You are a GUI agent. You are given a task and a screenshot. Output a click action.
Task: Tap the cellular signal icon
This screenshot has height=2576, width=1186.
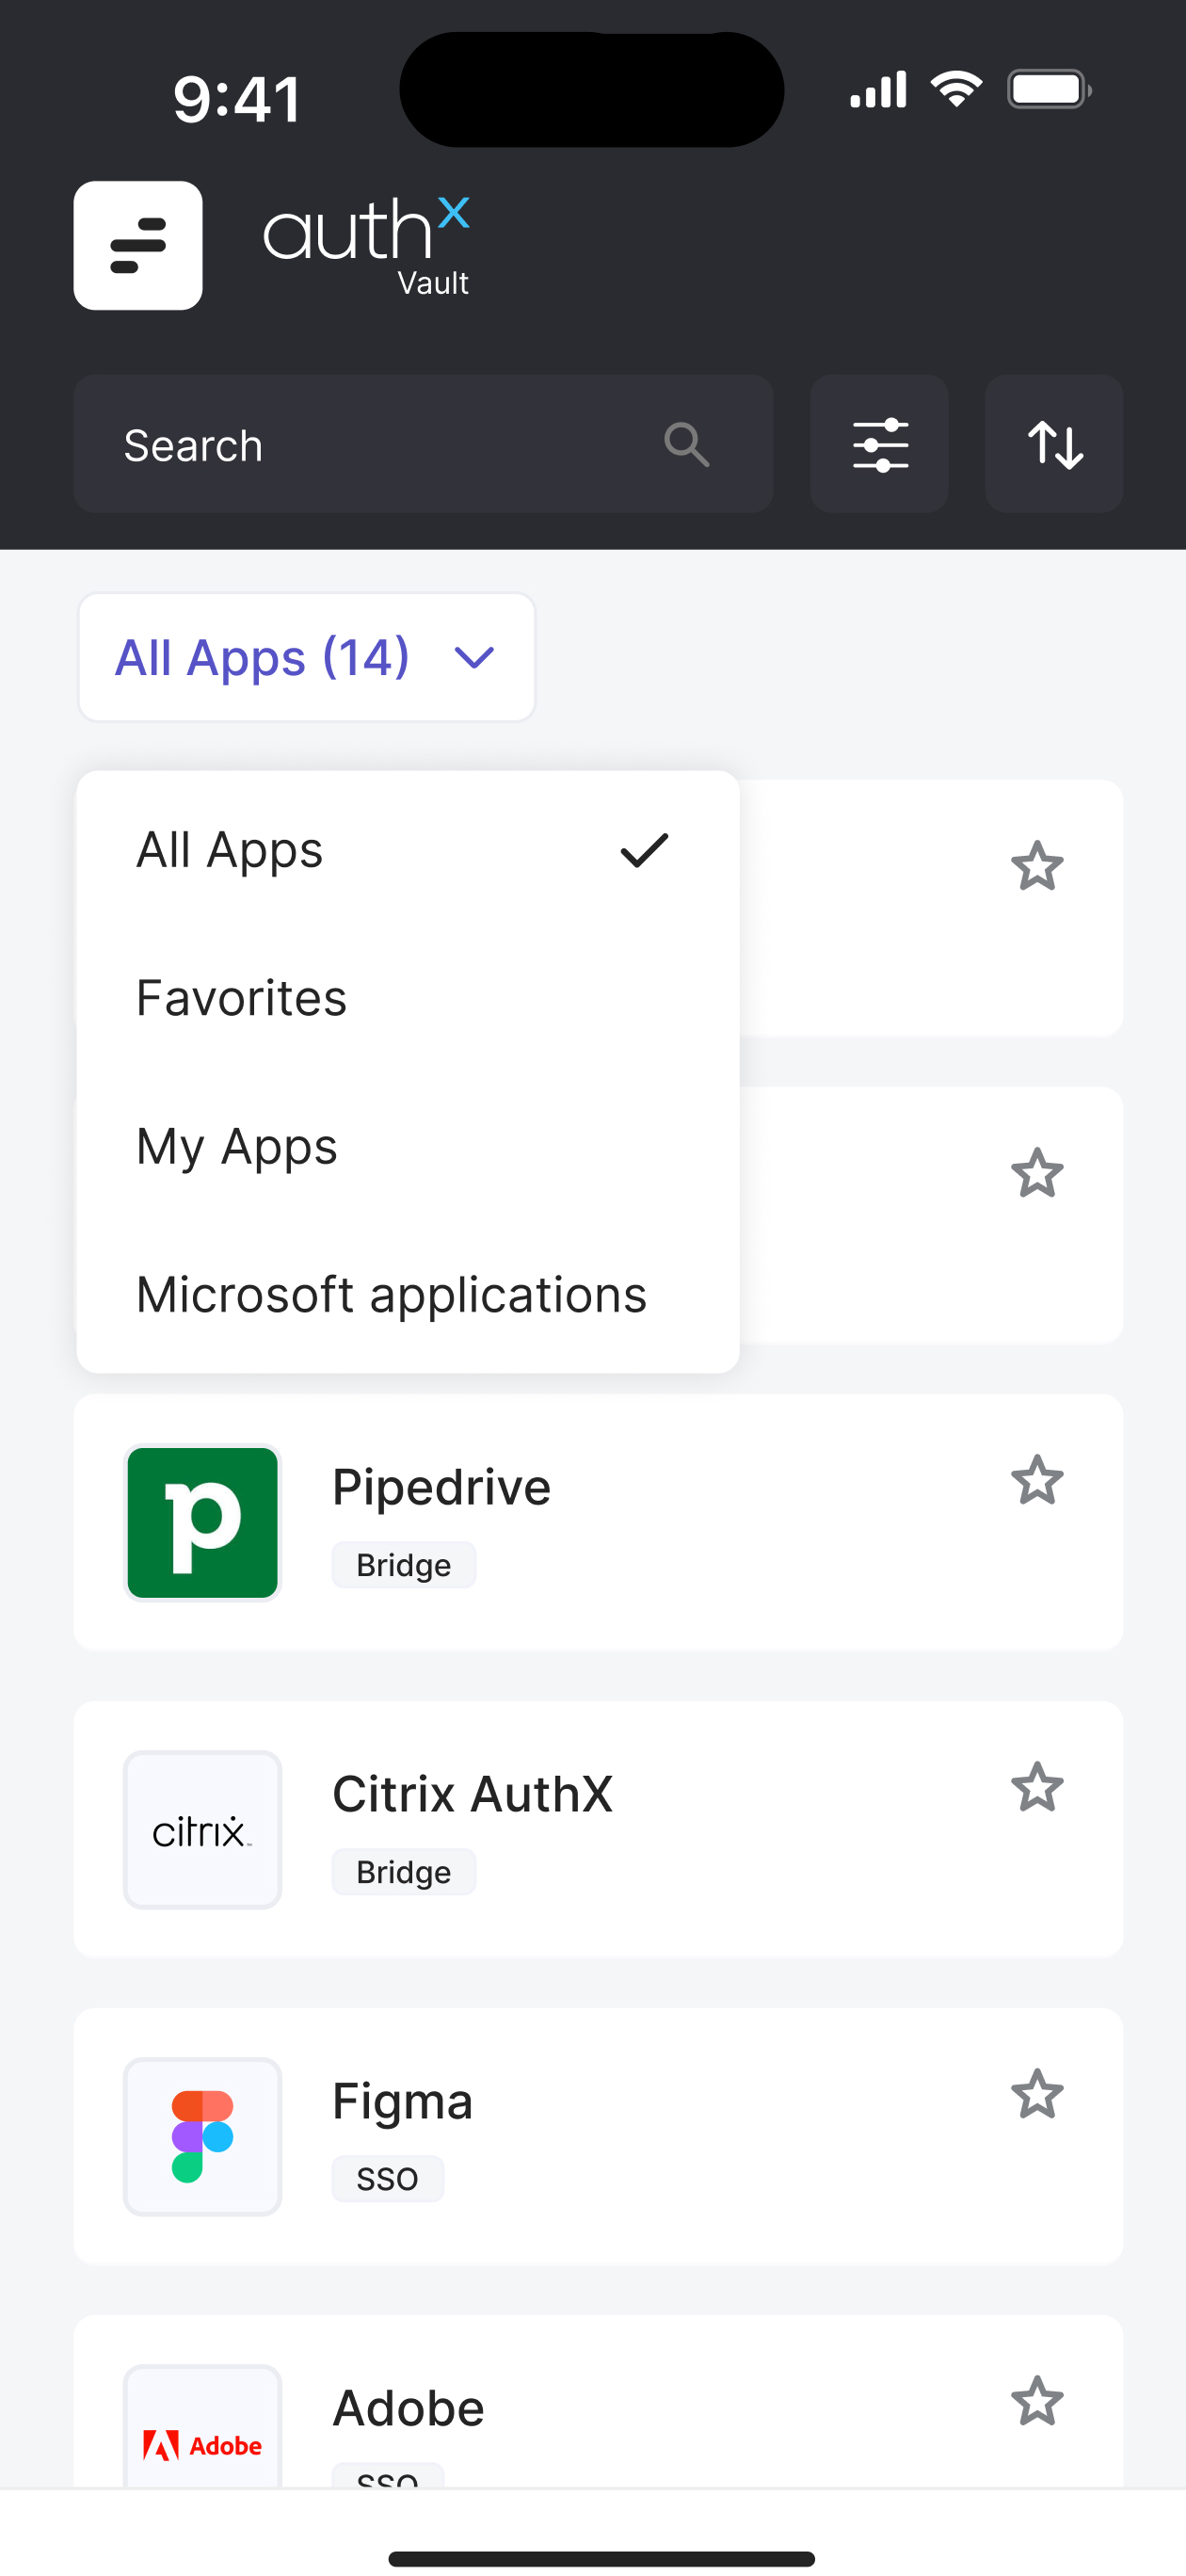click(x=878, y=90)
